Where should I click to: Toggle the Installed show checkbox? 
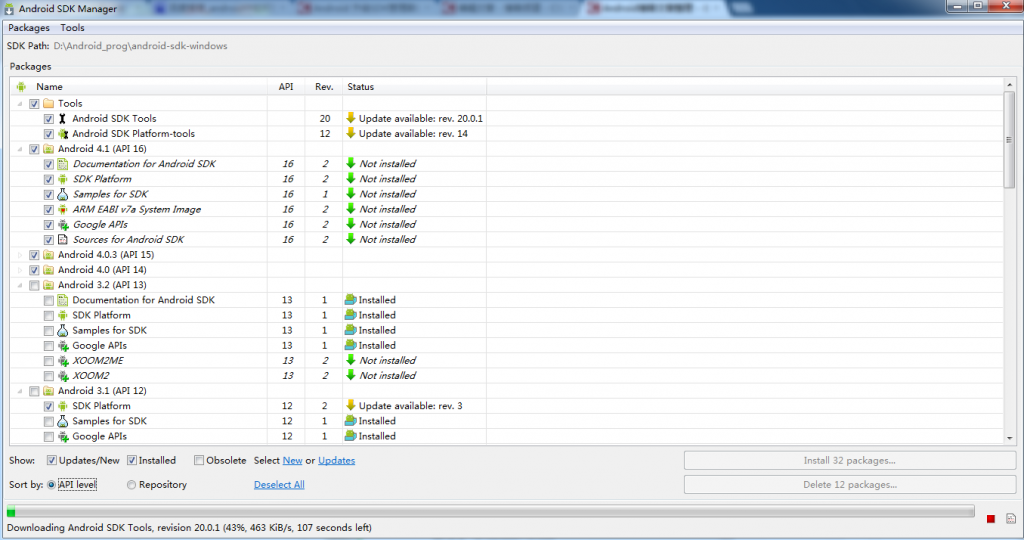pyautogui.click(x=132, y=460)
